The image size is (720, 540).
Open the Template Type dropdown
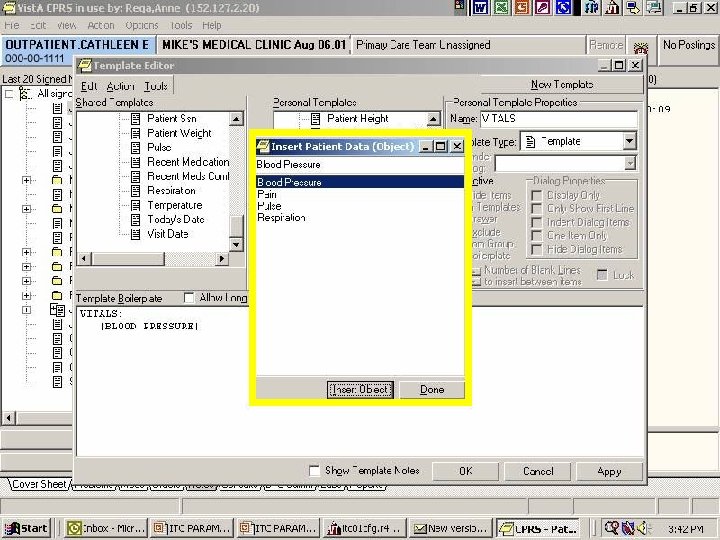click(x=630, y=141)
